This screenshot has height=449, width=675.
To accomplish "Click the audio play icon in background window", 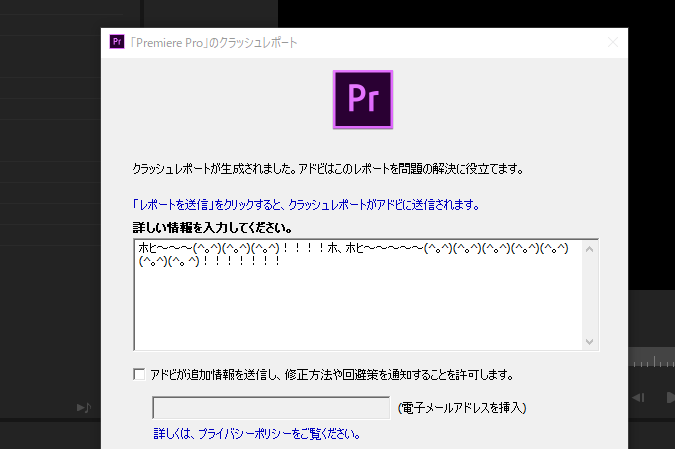I will pos(84,407).
